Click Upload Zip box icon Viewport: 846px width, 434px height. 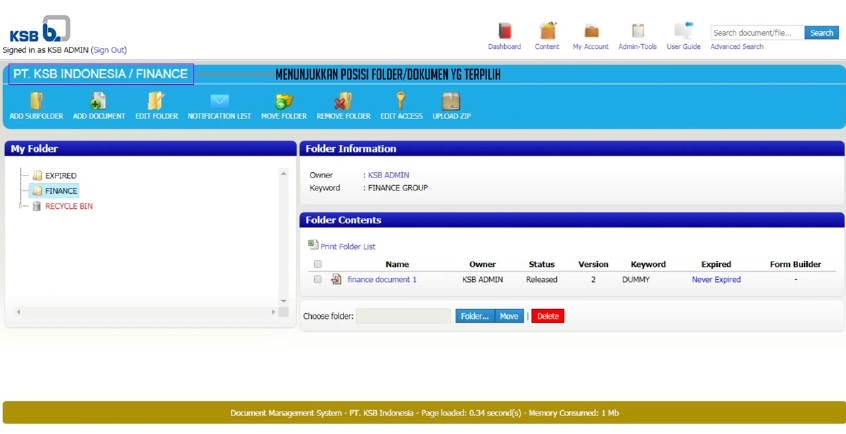coord(451,101)
